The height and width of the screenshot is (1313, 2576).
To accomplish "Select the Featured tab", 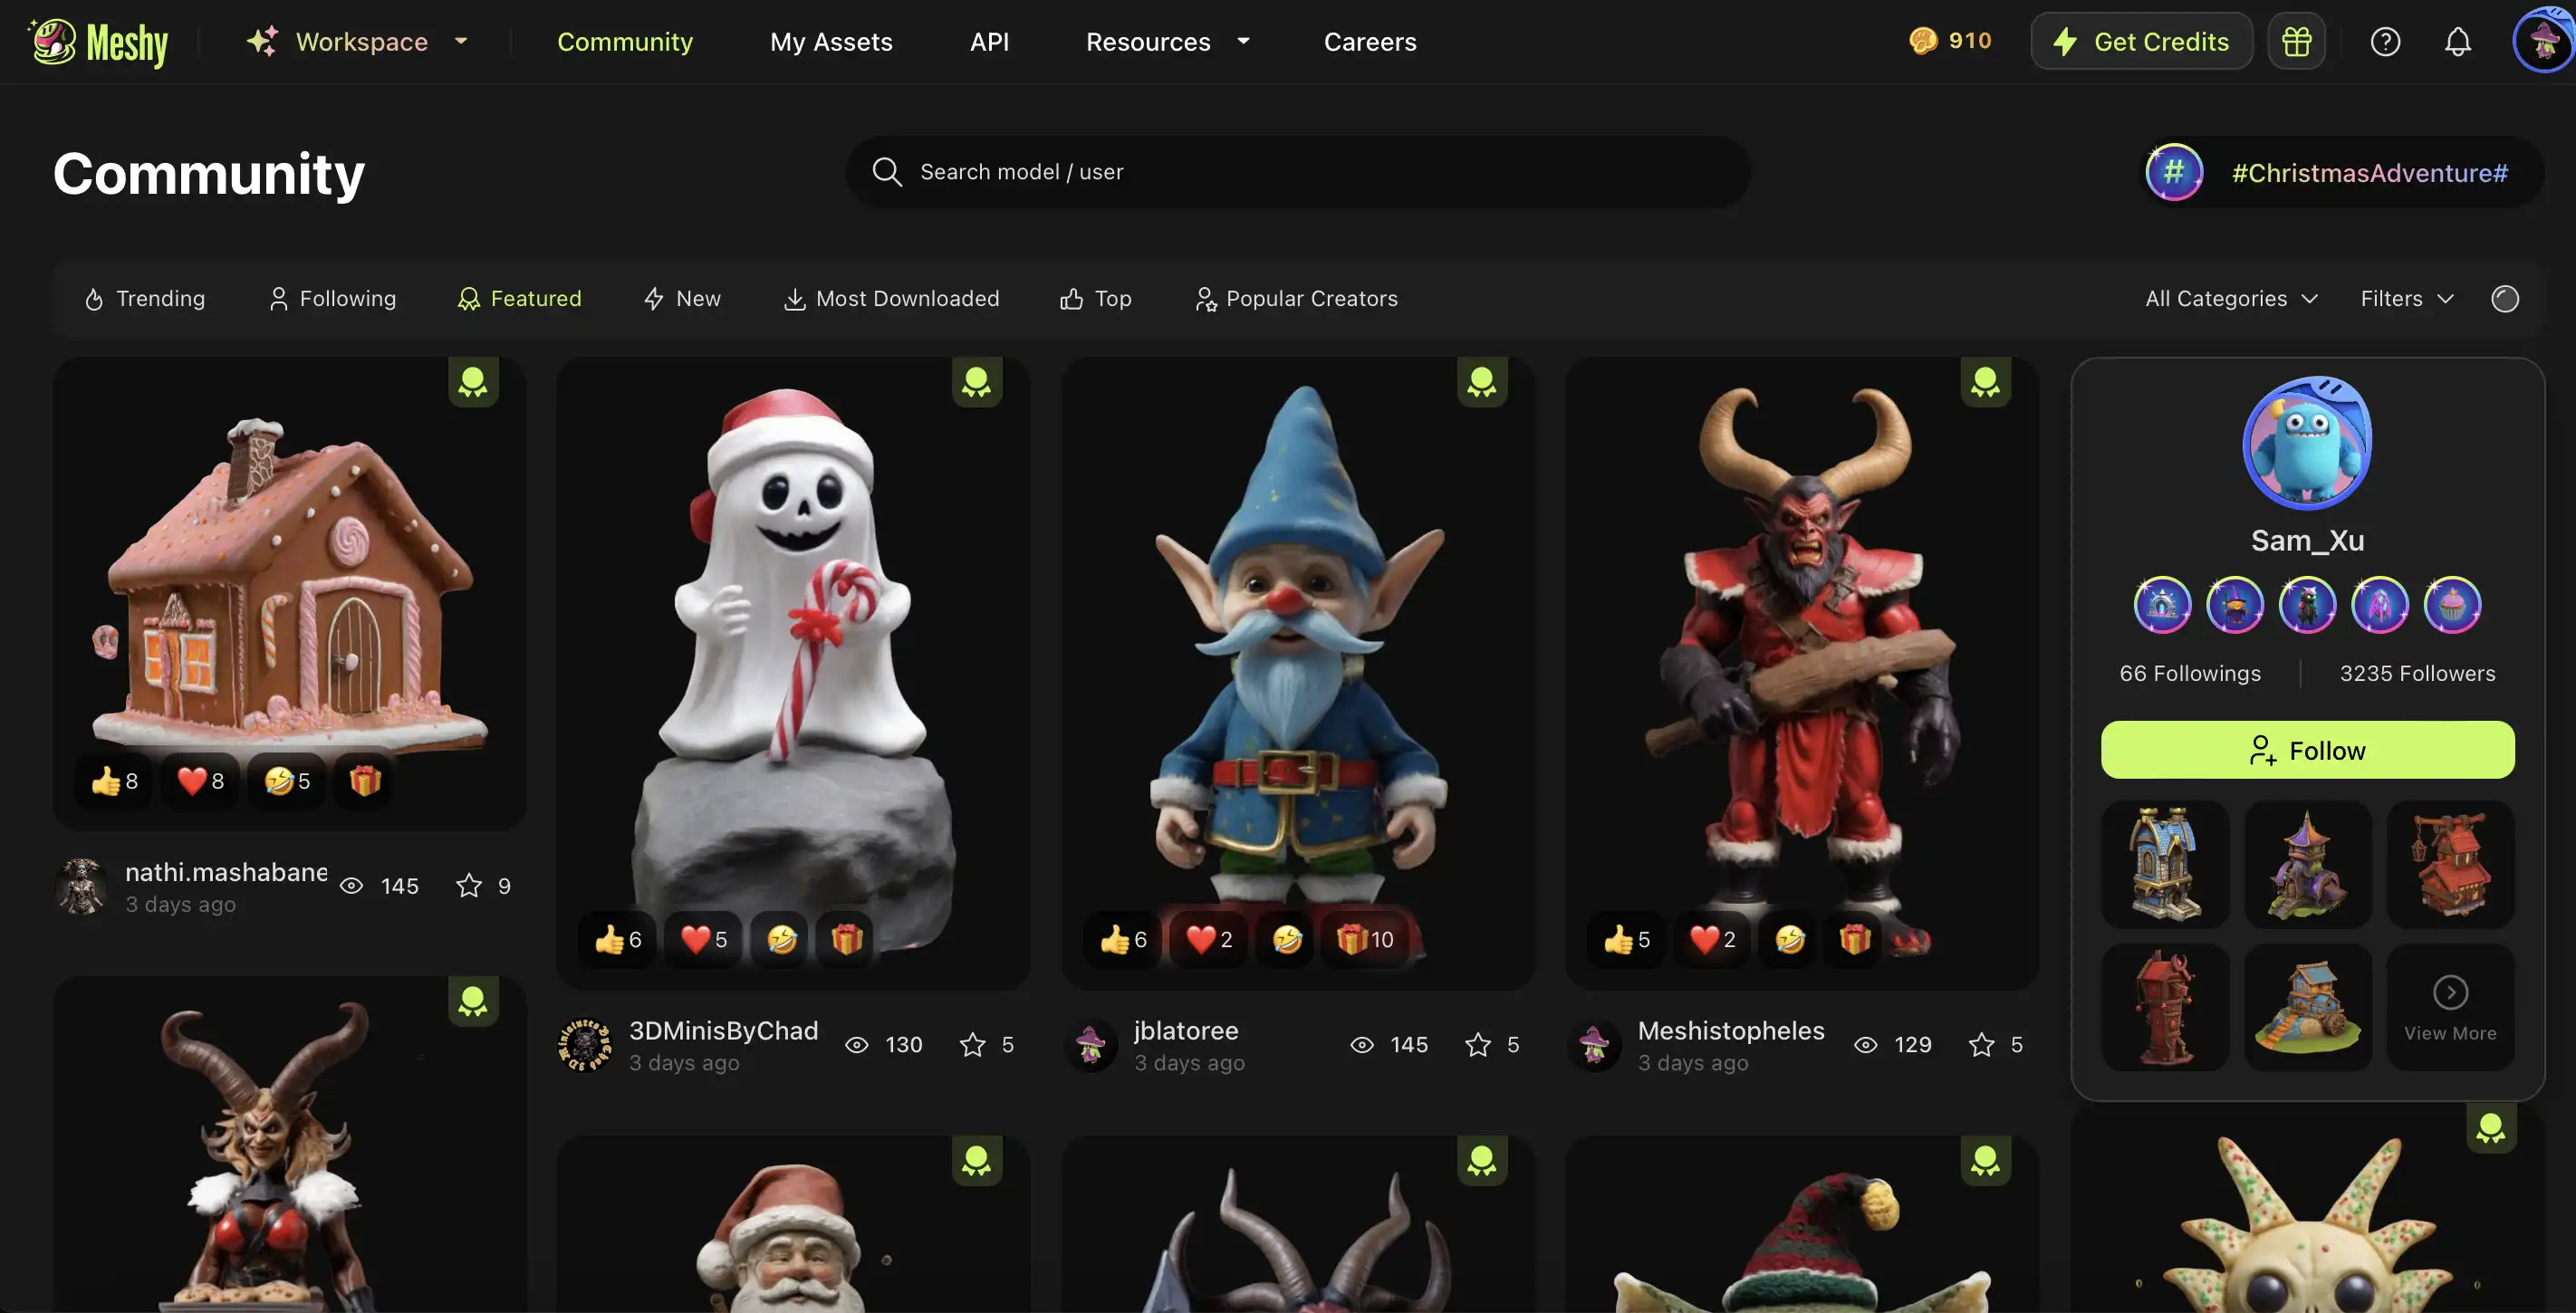I will pyautogui.click(x=519, y=299).
